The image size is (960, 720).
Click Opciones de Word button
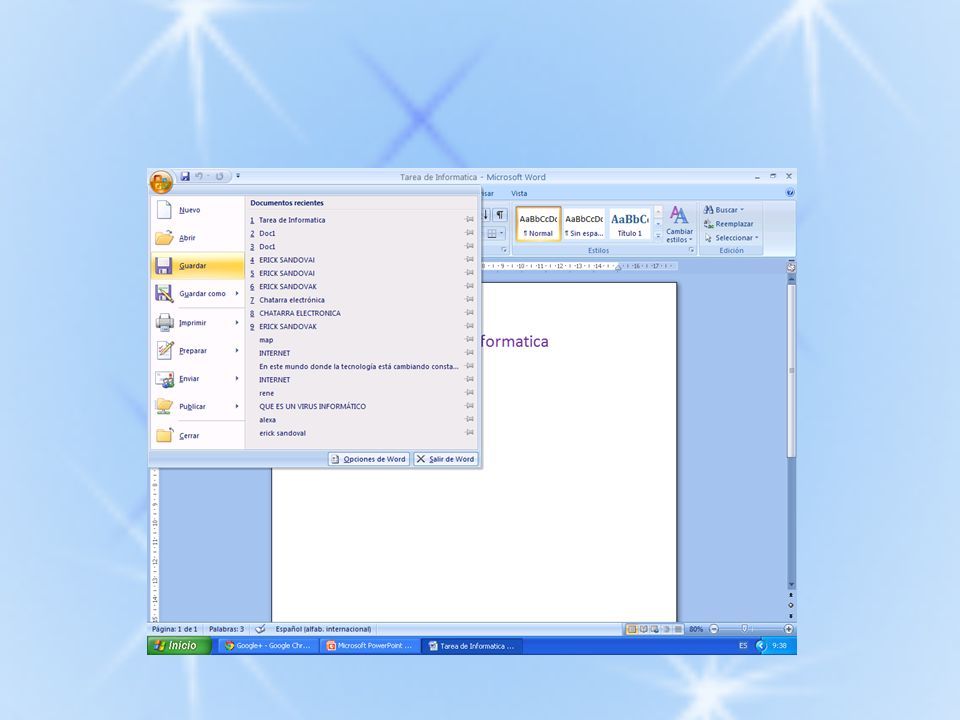369,459
